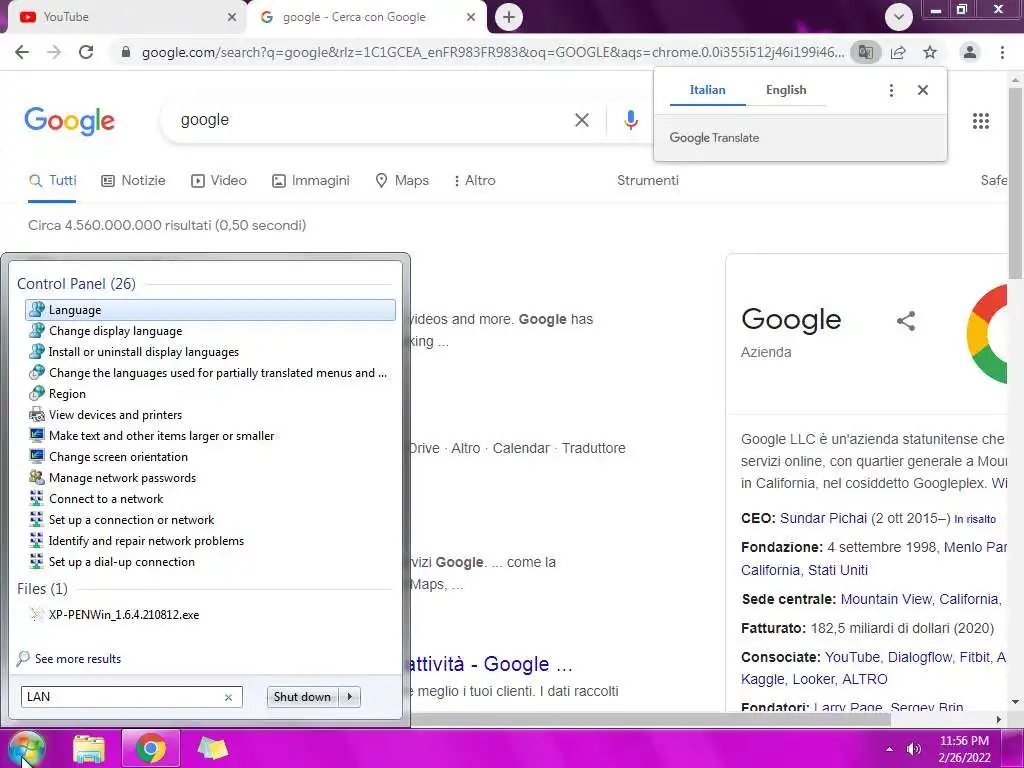Open the Altro dropdown in search filters
The image size is (1024, 768).
pos(475,181)
